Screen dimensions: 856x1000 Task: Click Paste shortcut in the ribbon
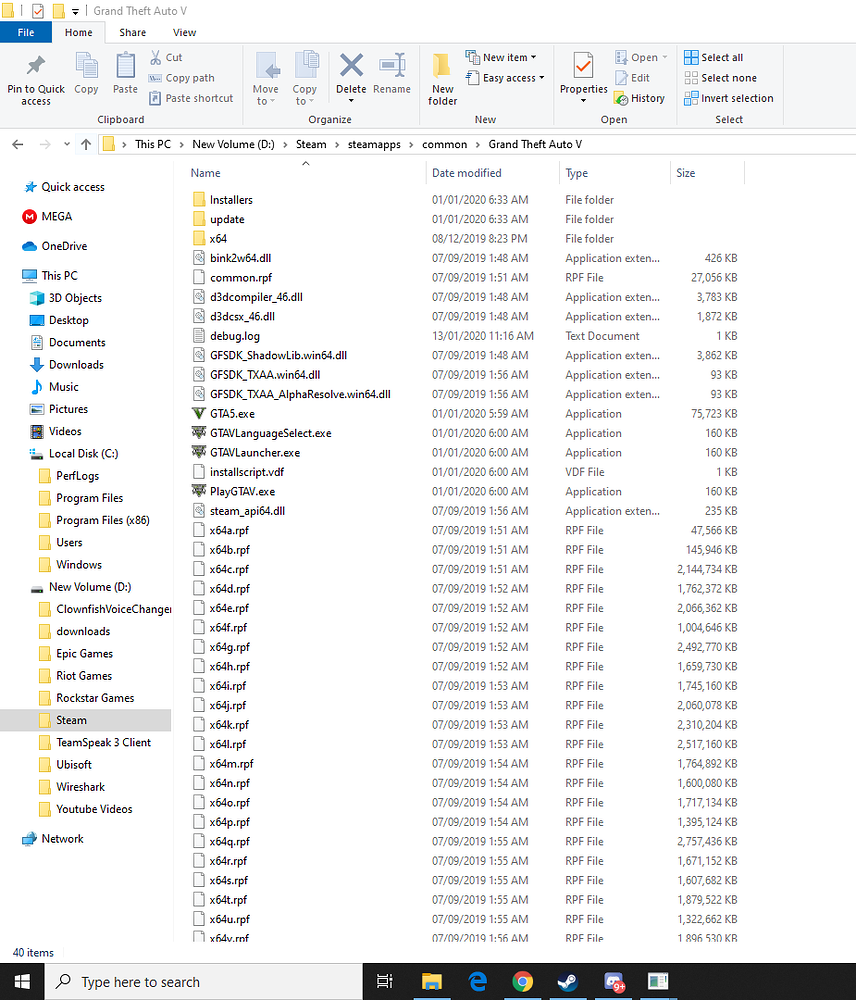pos(191,98)
